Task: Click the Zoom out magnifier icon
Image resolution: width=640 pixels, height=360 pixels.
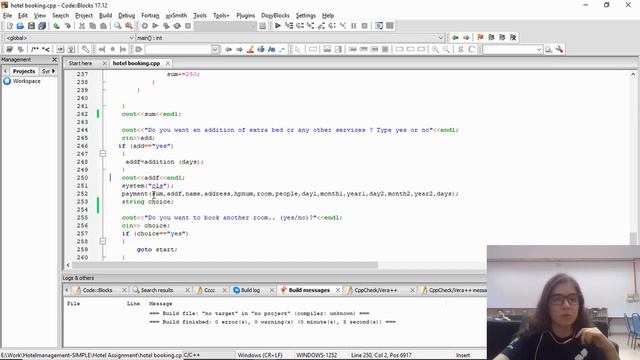Action: (447, 49)
